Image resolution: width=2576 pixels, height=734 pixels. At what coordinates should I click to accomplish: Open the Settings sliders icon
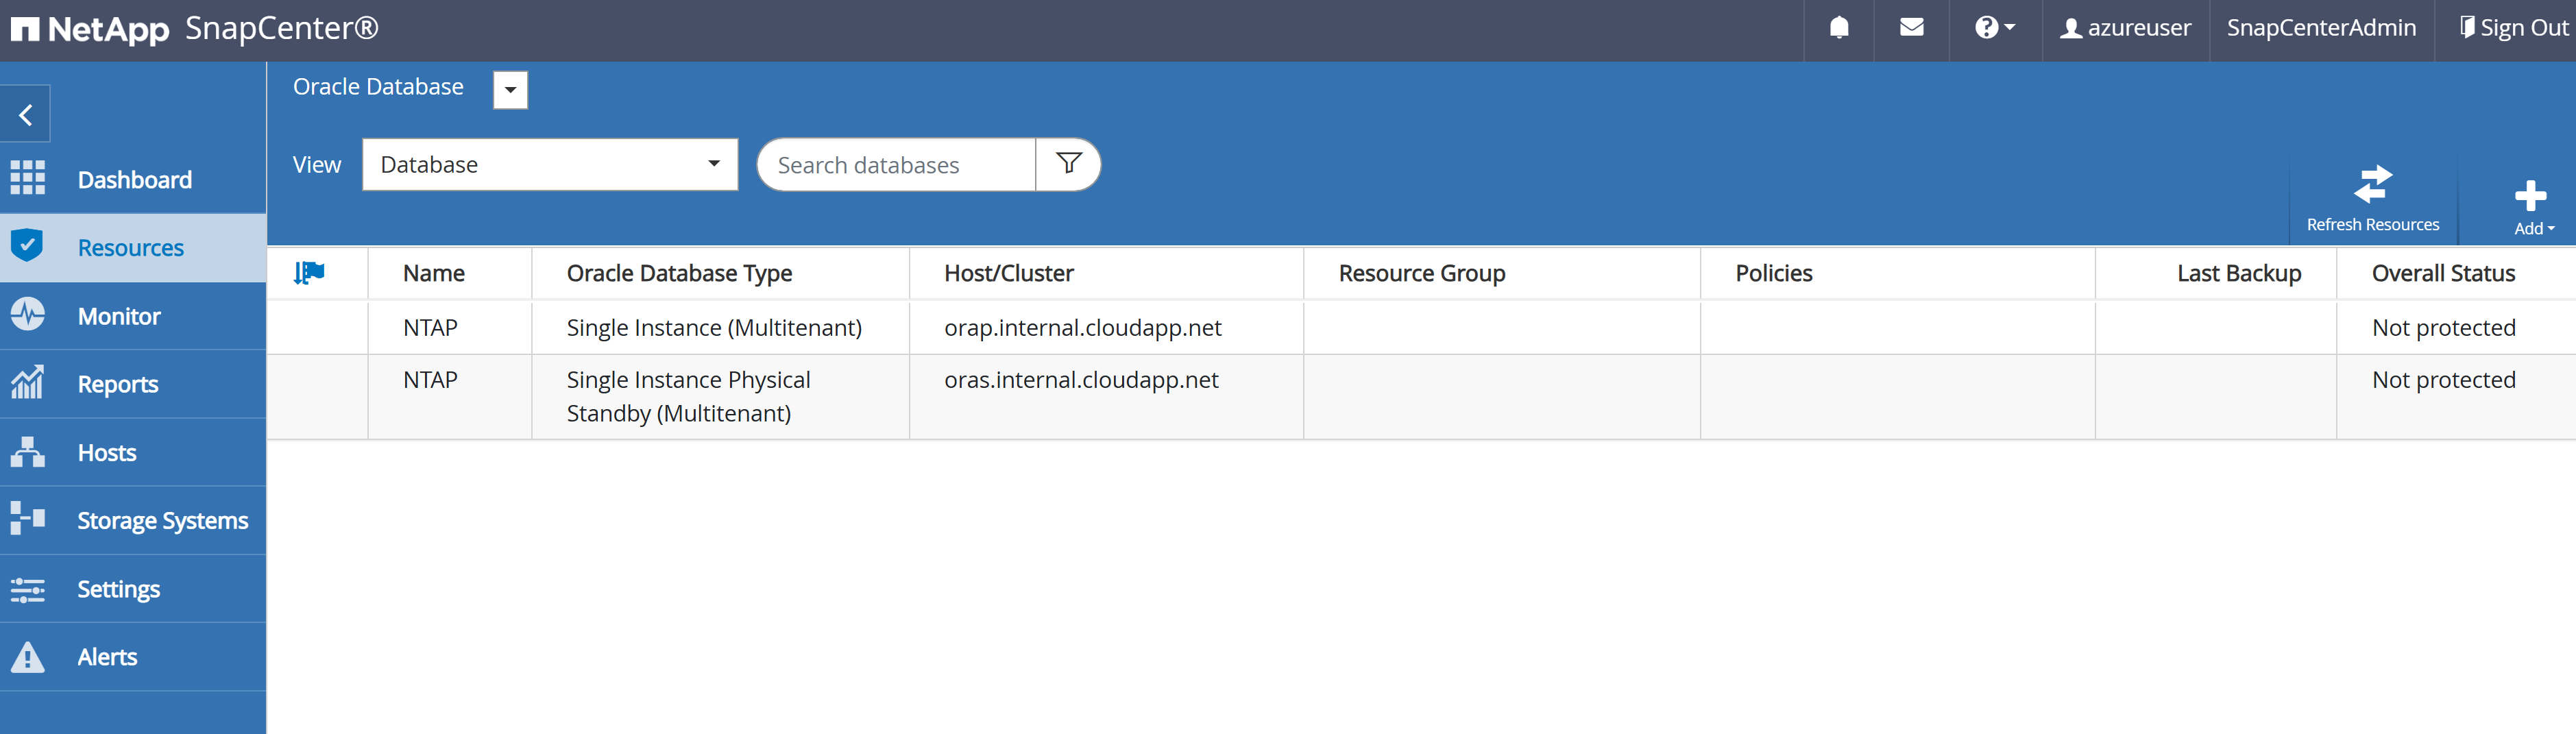pyautogui.click(x=28, y=589)
